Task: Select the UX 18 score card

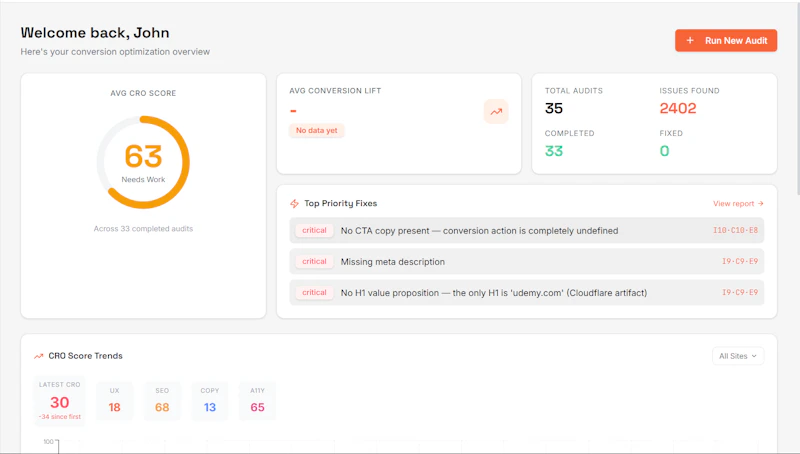Action: (x=114, y=401)
